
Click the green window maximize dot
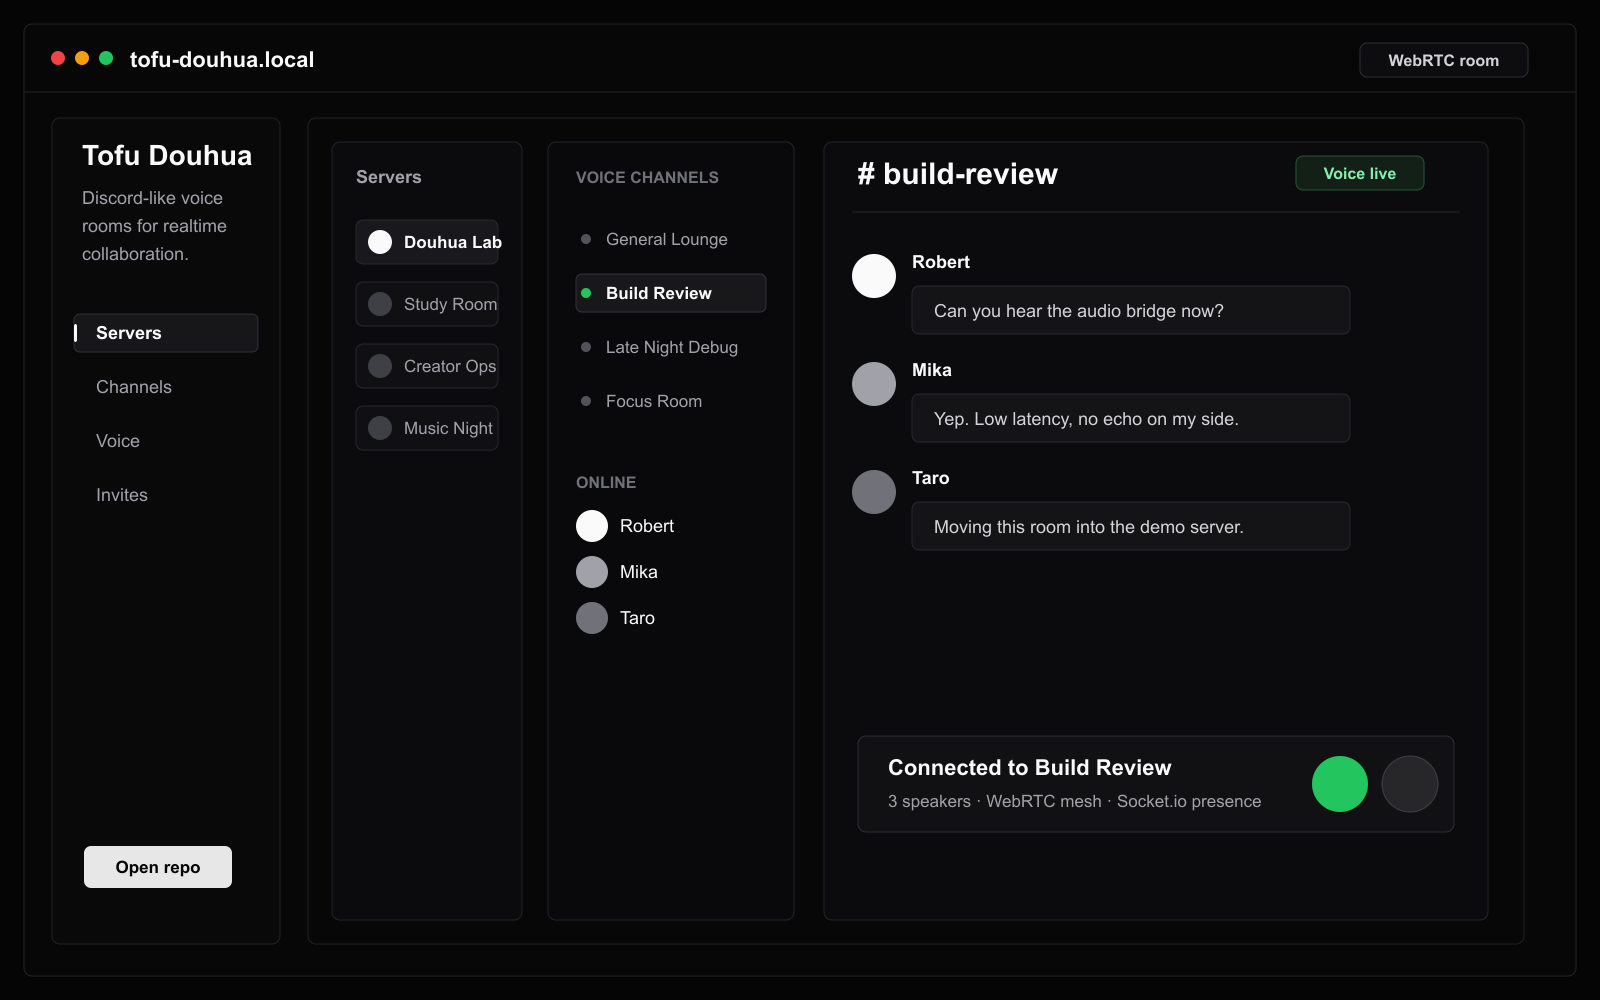(106, 58)
